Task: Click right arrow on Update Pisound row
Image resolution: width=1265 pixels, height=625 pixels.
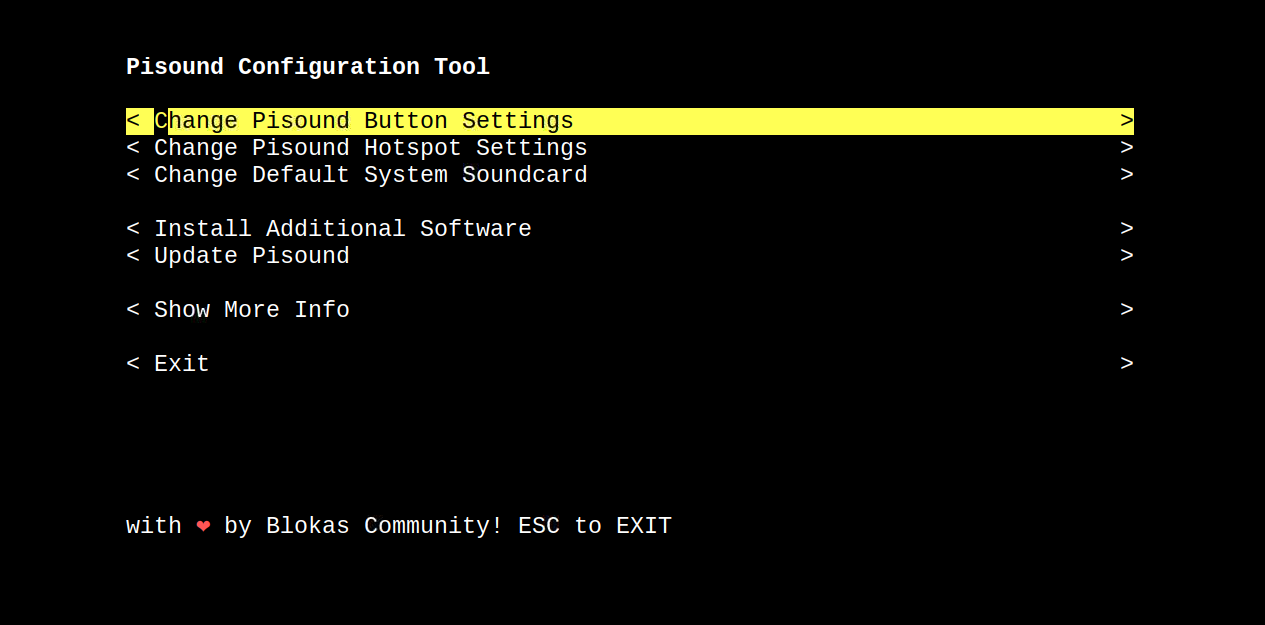Action: coord(1127,256)
